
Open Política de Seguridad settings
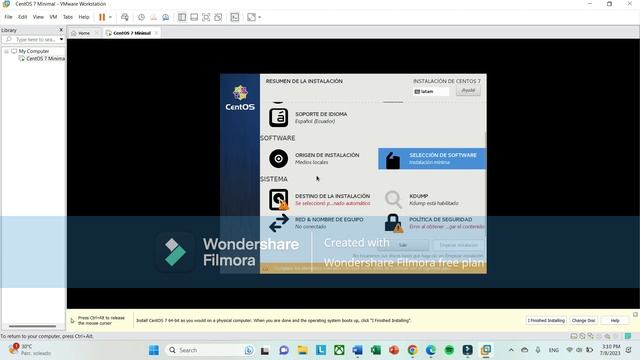pyautogui.click(x=435, y=223)
